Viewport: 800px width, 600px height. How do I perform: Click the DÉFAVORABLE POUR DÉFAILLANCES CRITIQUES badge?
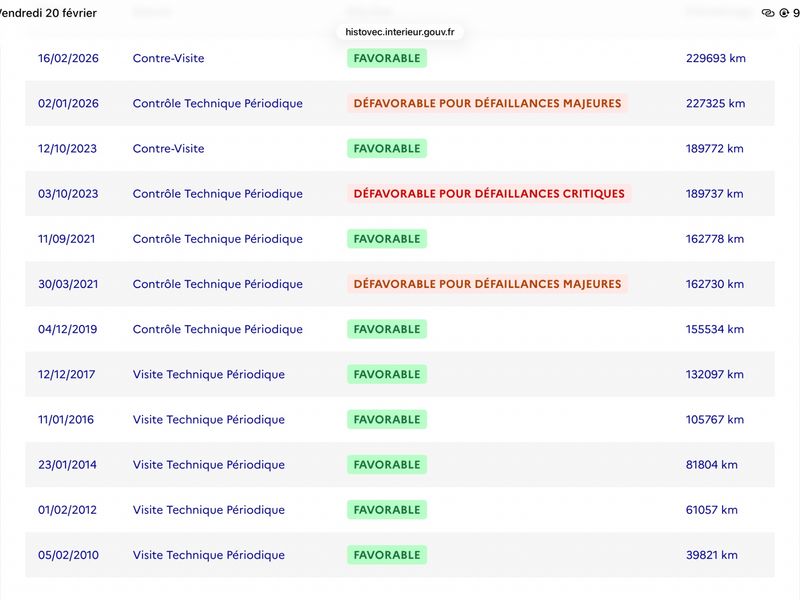click(x=489, y=194)
